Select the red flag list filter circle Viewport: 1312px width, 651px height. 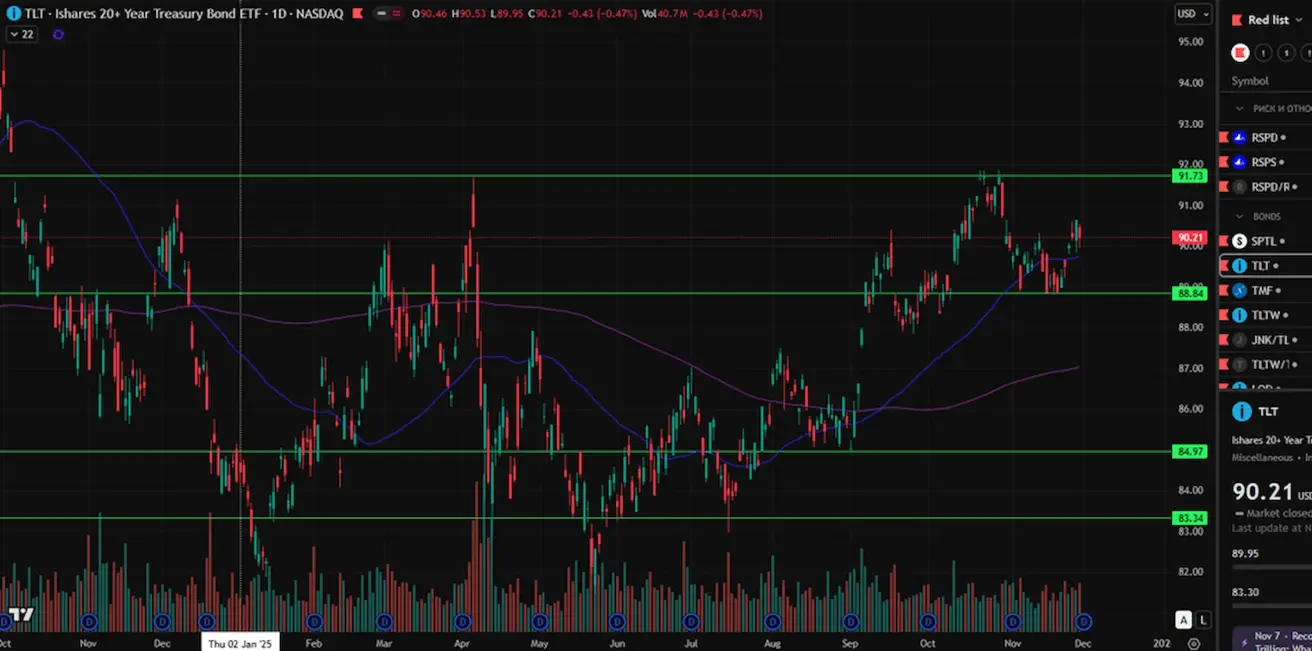click(1240, 52)
